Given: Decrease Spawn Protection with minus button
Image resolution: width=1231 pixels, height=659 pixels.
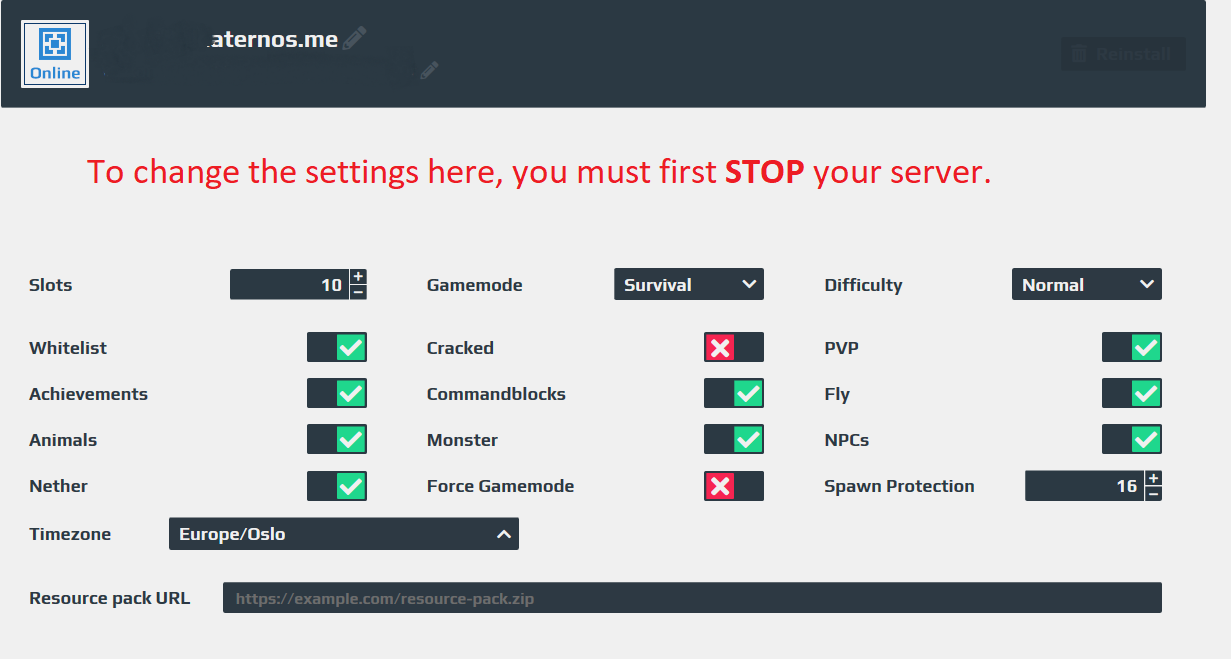Looking at the screenshot, I should click(x=1153, y=494).
